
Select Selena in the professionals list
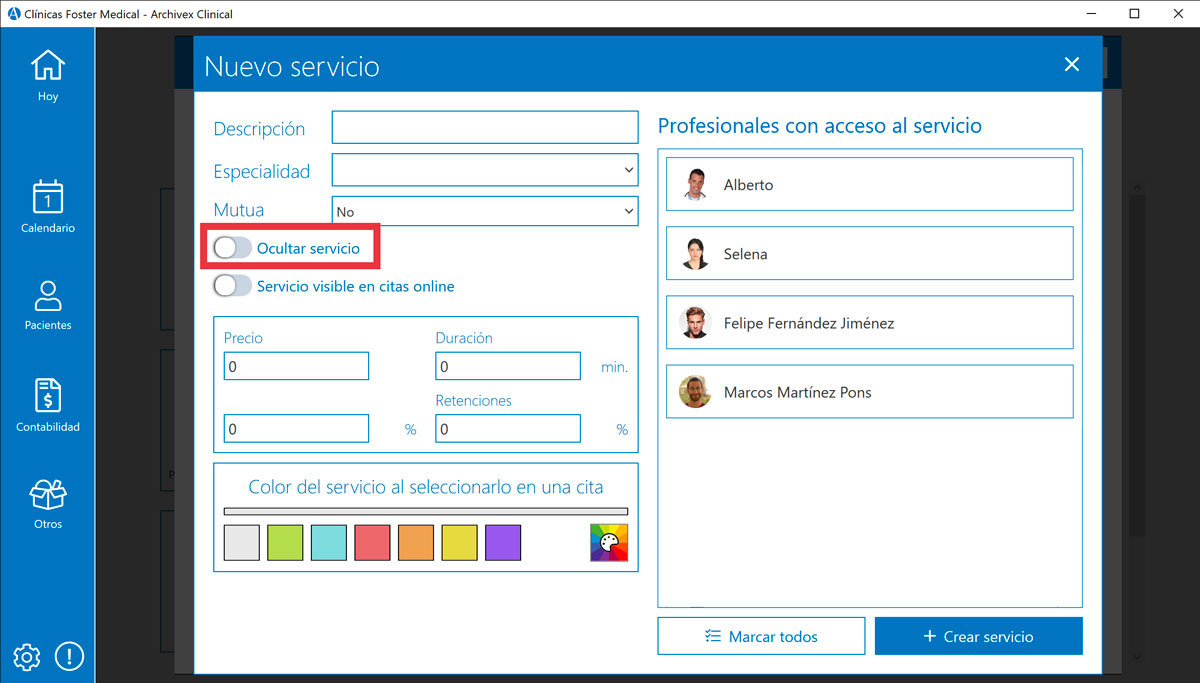[x=869, y=253]
